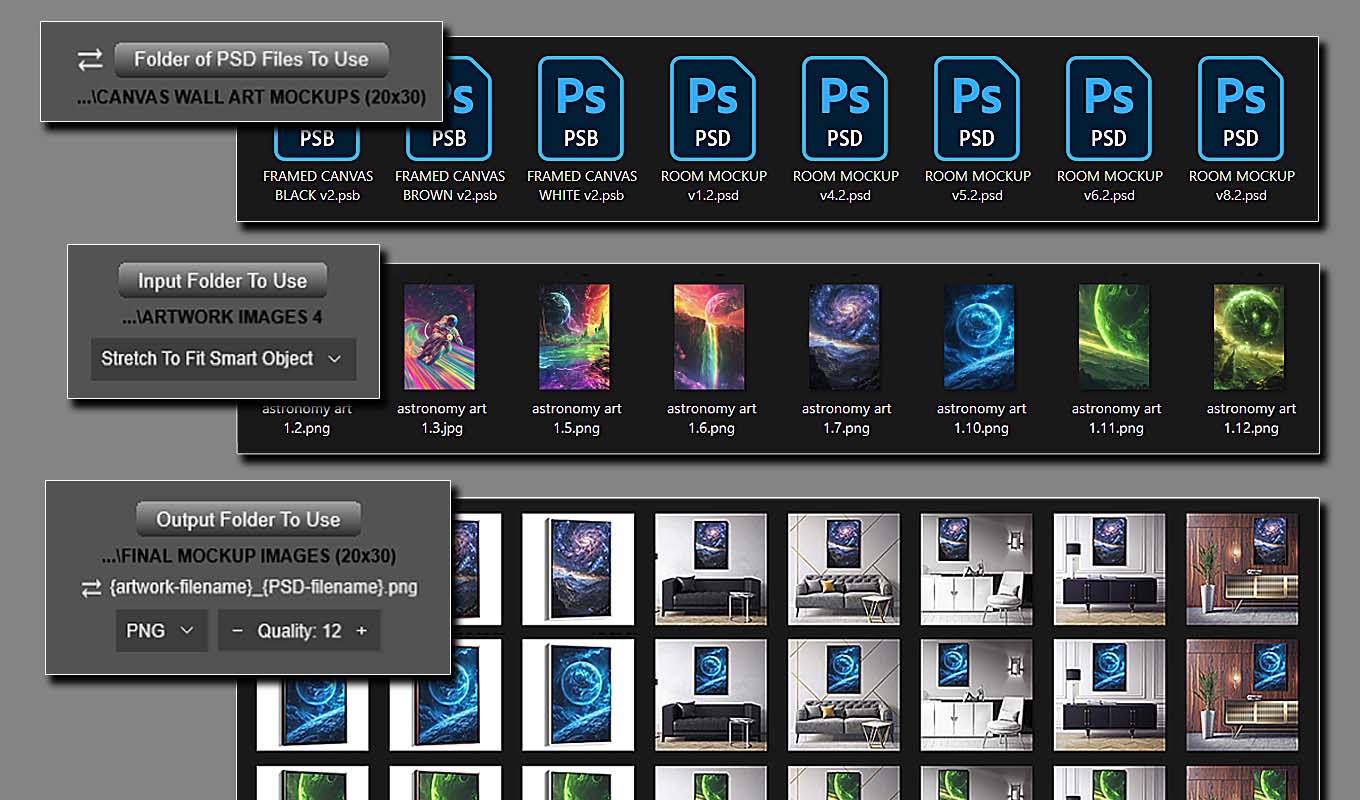Decrease Quality using the minus control
The image size is (1360, 800).
pyautogui.click(x=236, y=630)
